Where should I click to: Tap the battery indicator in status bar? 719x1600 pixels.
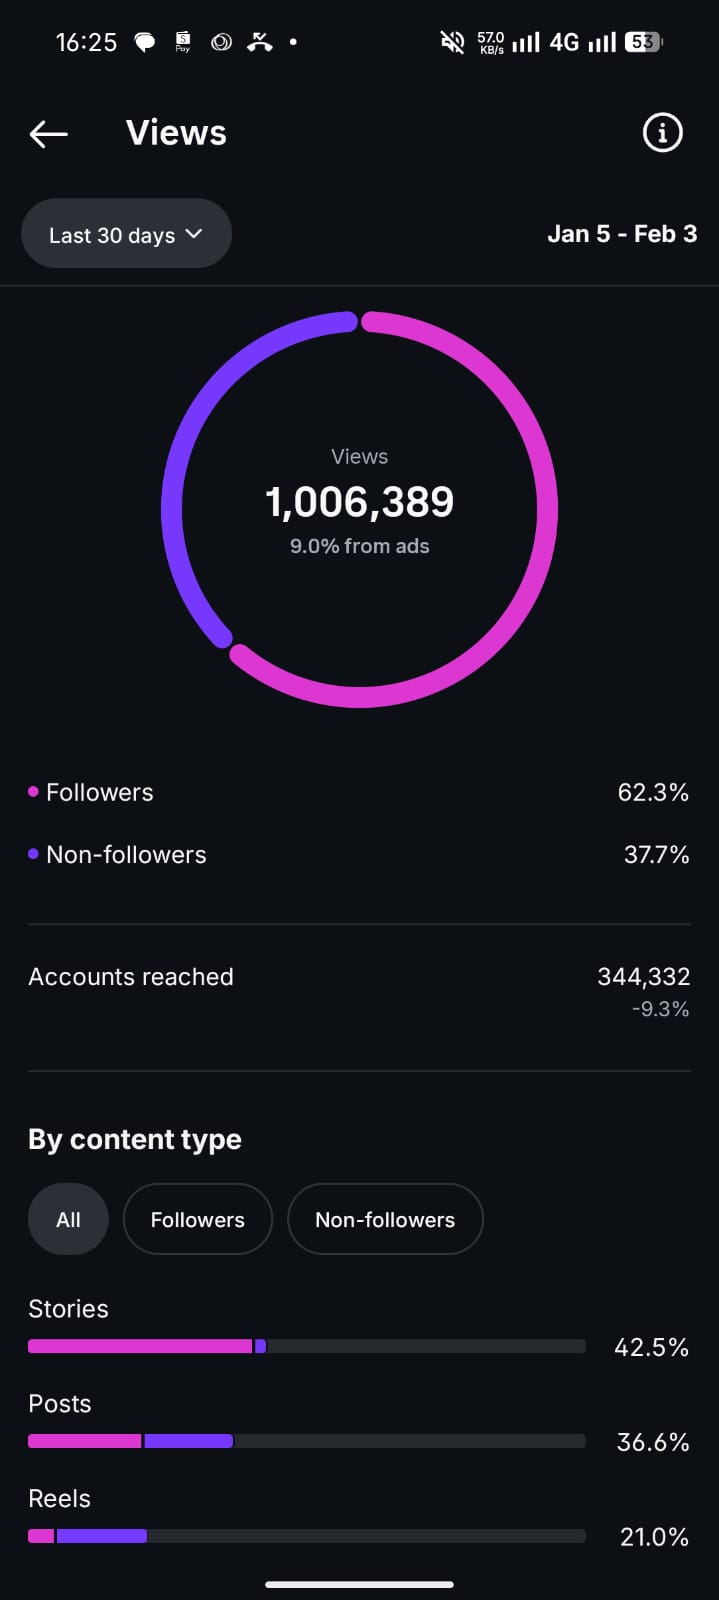[642, 42]
